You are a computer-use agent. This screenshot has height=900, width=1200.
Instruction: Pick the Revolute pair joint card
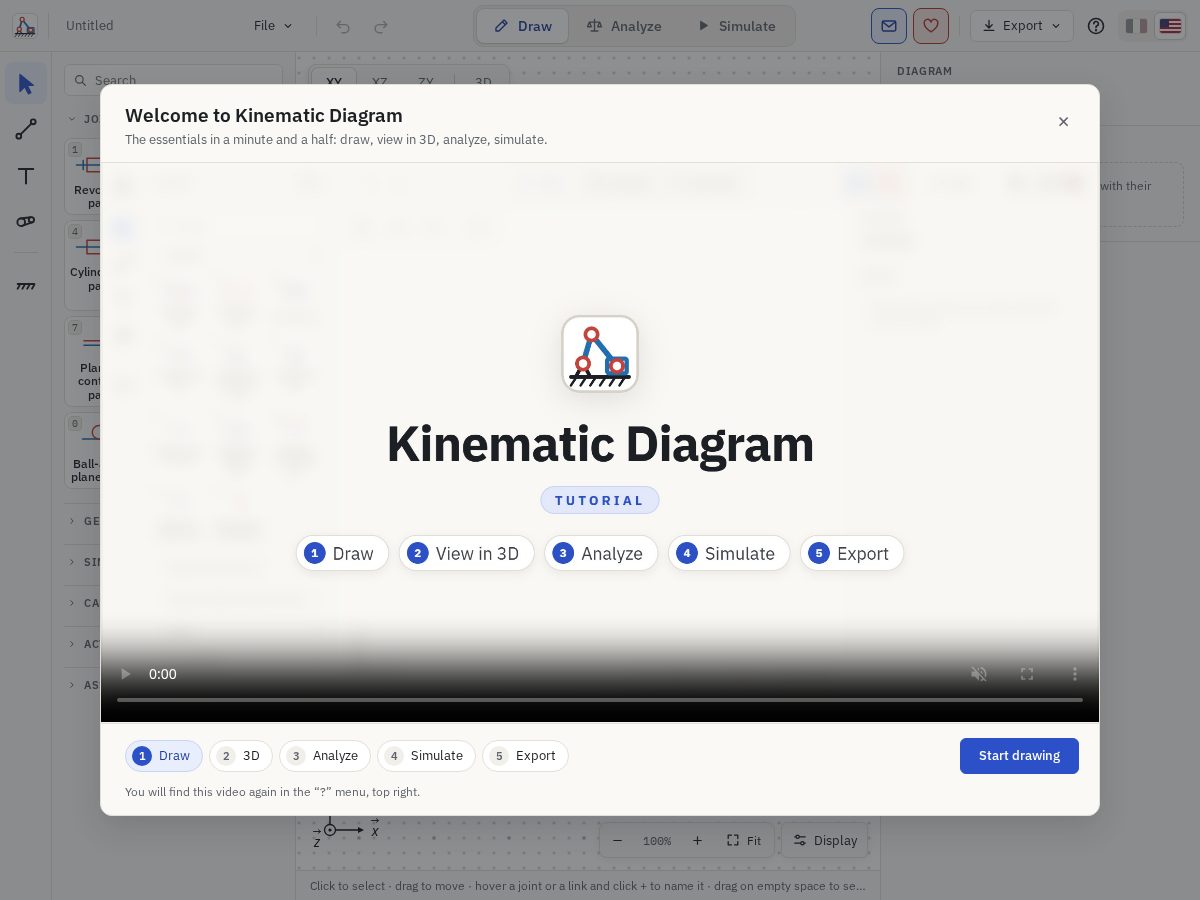84,177
